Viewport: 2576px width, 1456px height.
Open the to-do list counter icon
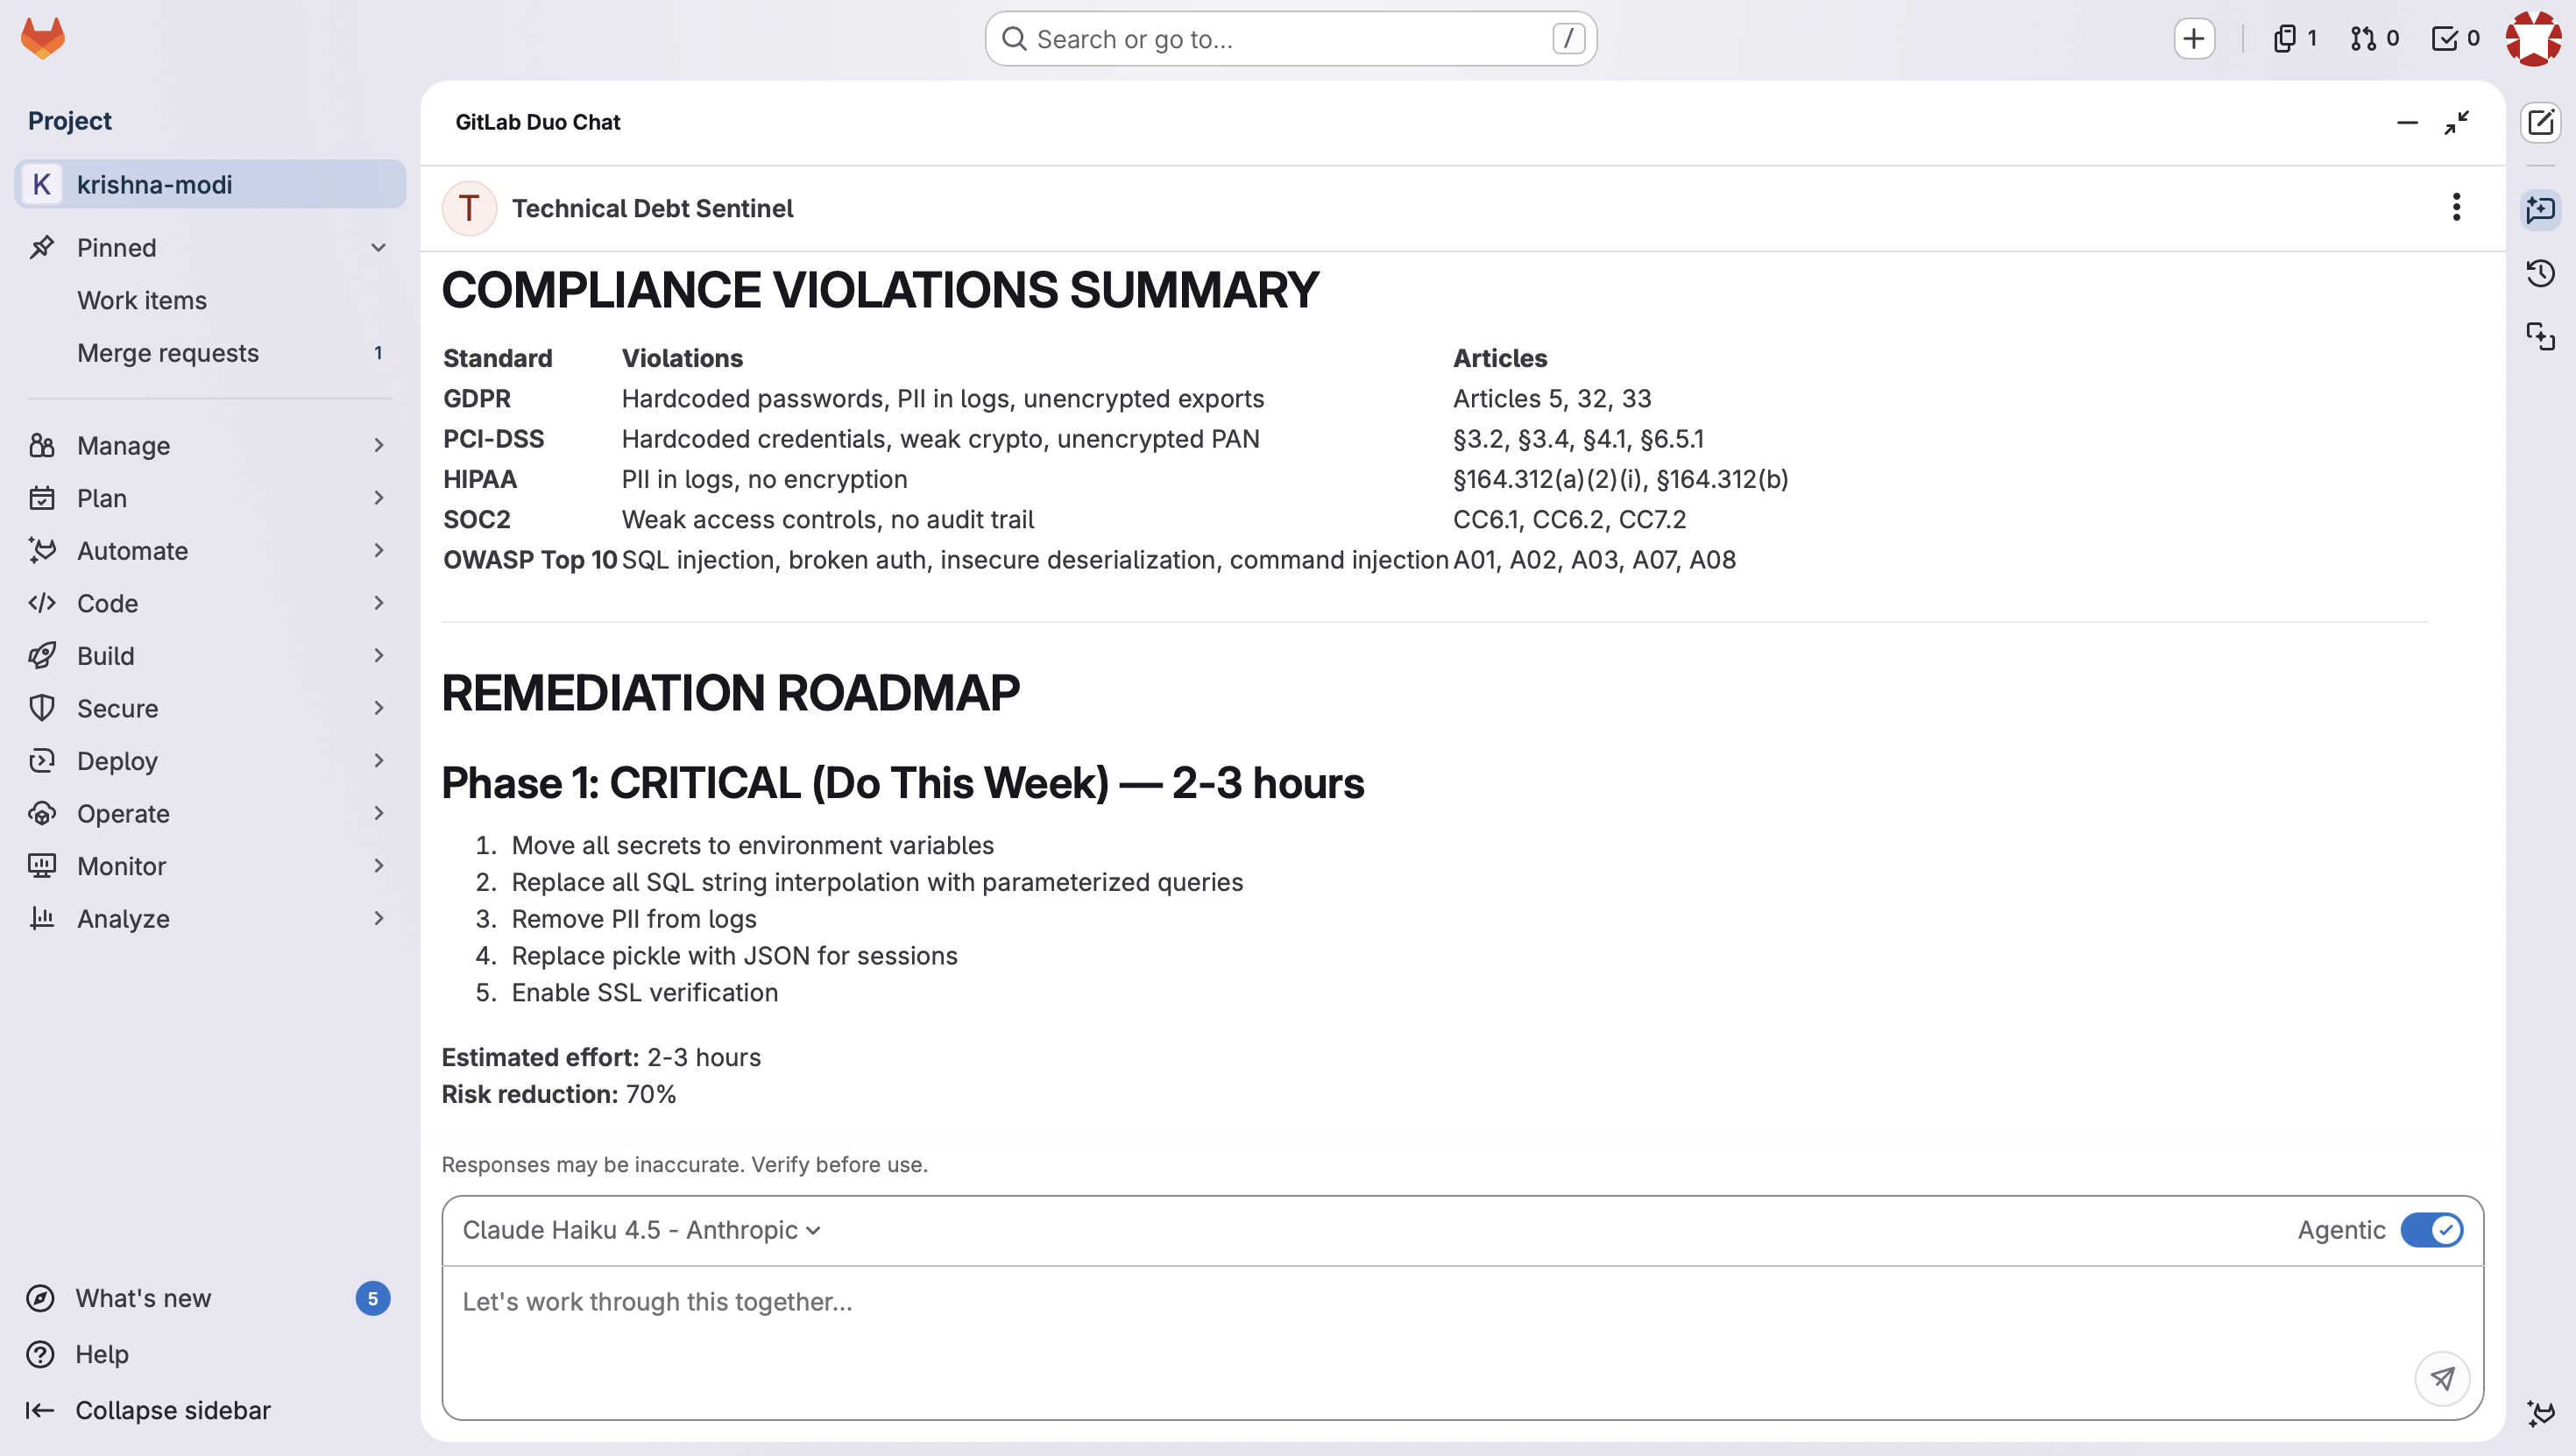pyautogui.click(x=2455, y=38)
